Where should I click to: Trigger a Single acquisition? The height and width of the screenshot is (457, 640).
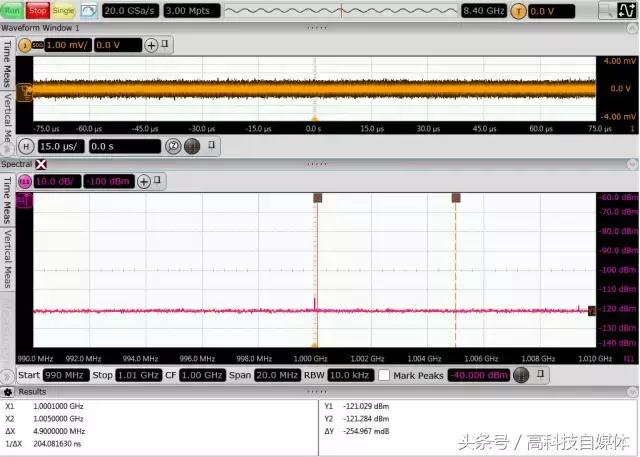pos(63,10)
